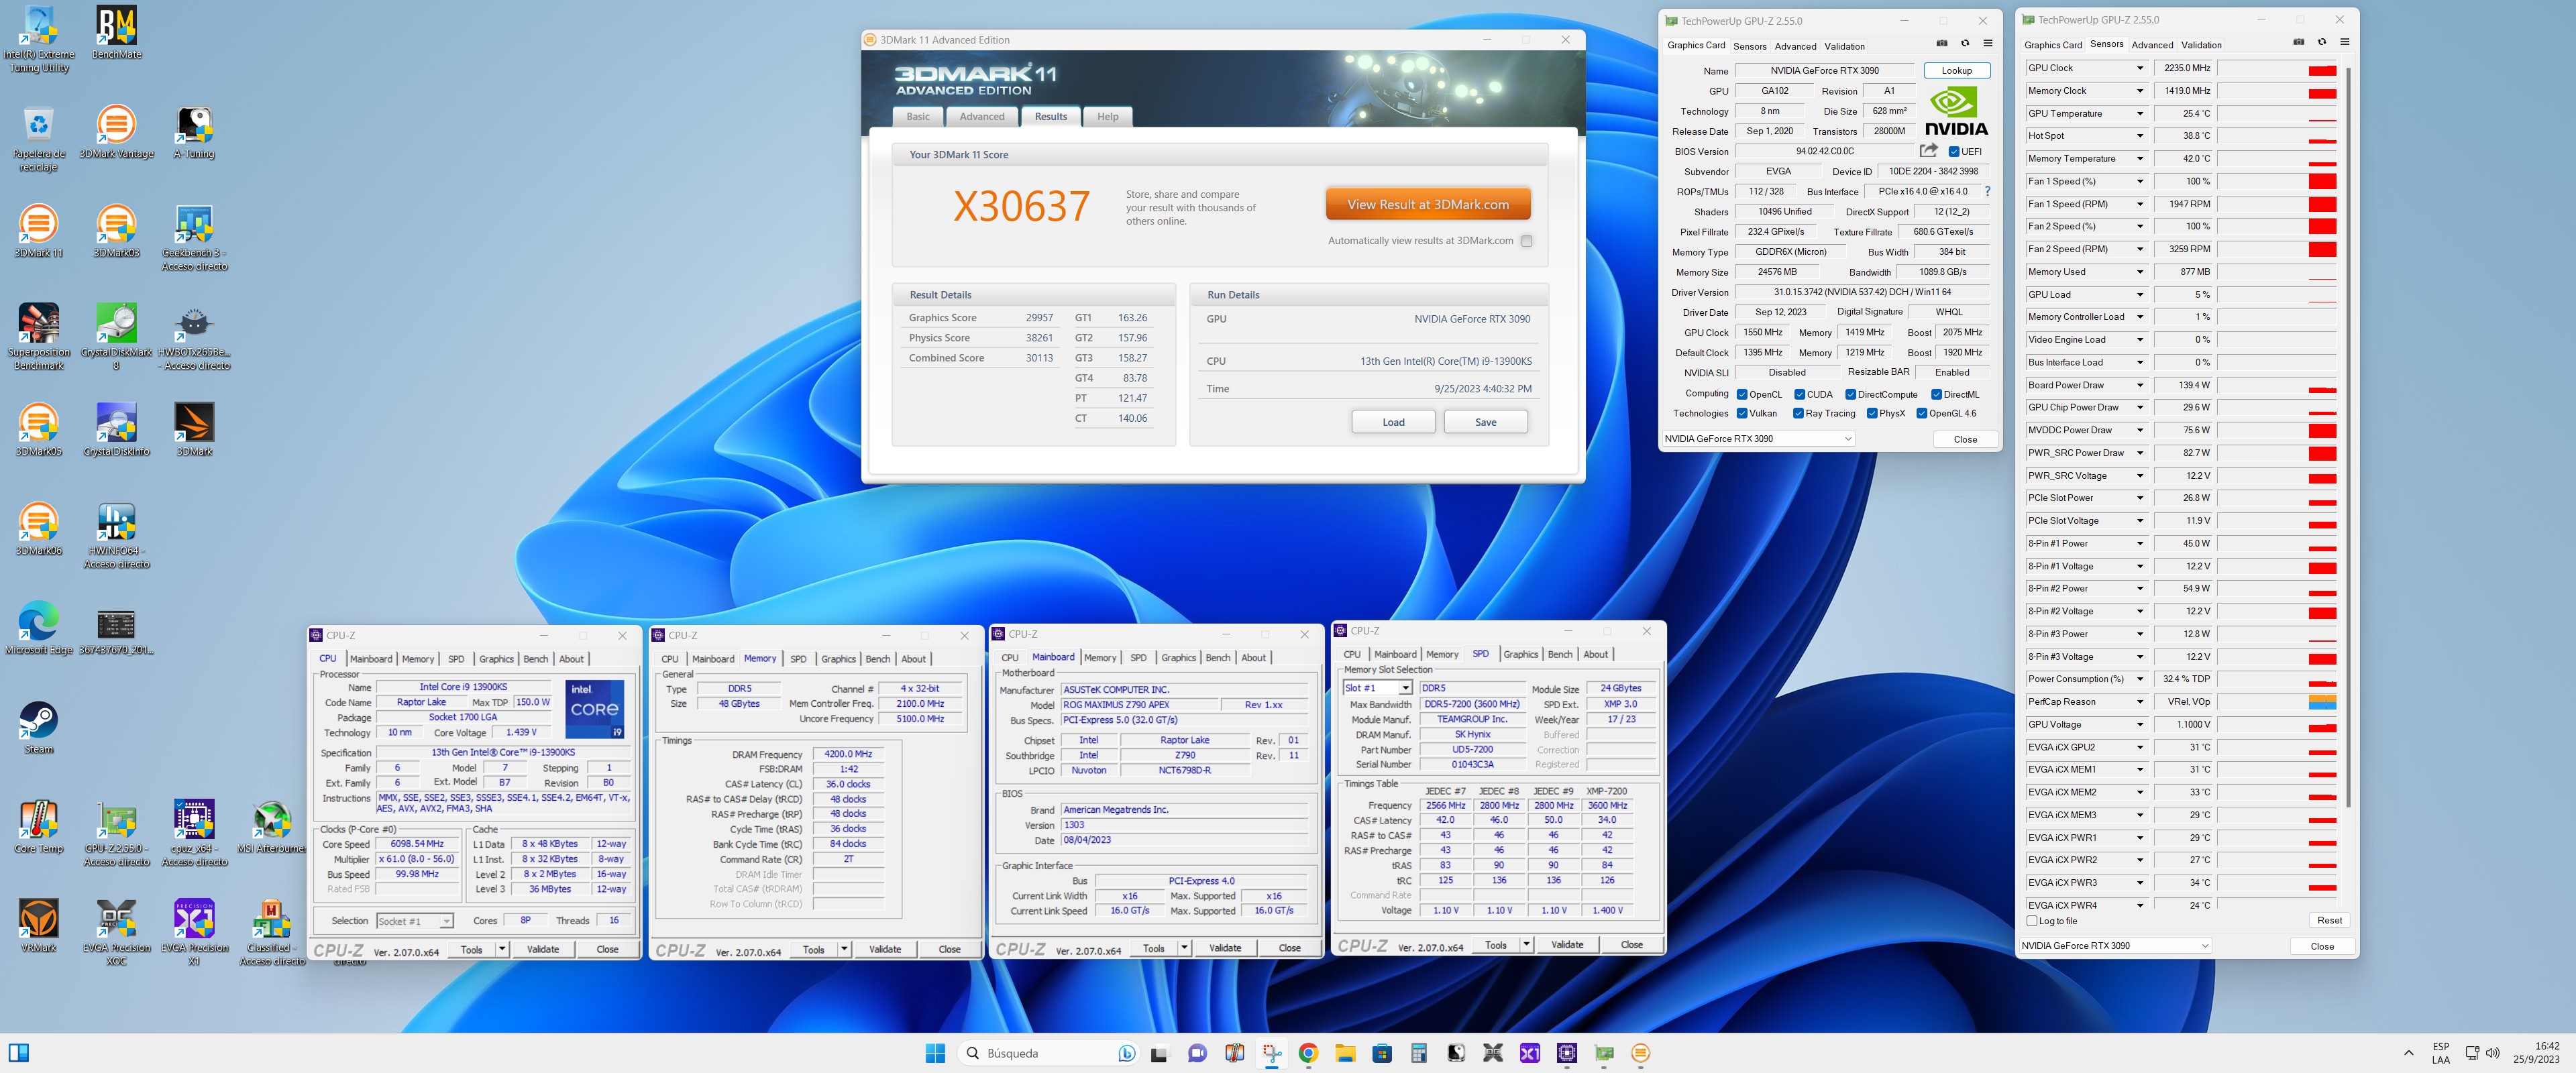
Task: Expand GPU Clock sensor dropdown arrow
Action: click(x=2140, y=68)
